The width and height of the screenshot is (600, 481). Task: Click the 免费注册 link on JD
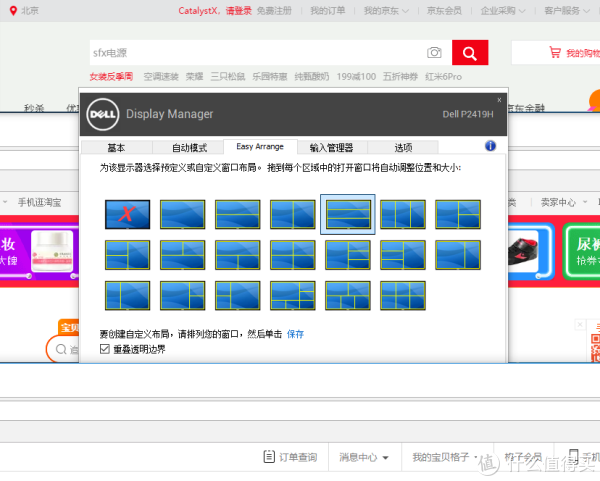click(x=274, y=11)
